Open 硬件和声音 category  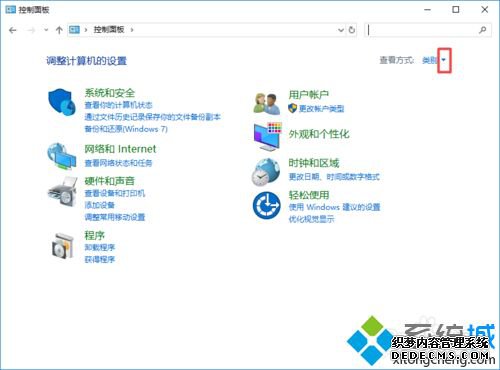pos(109,181)
